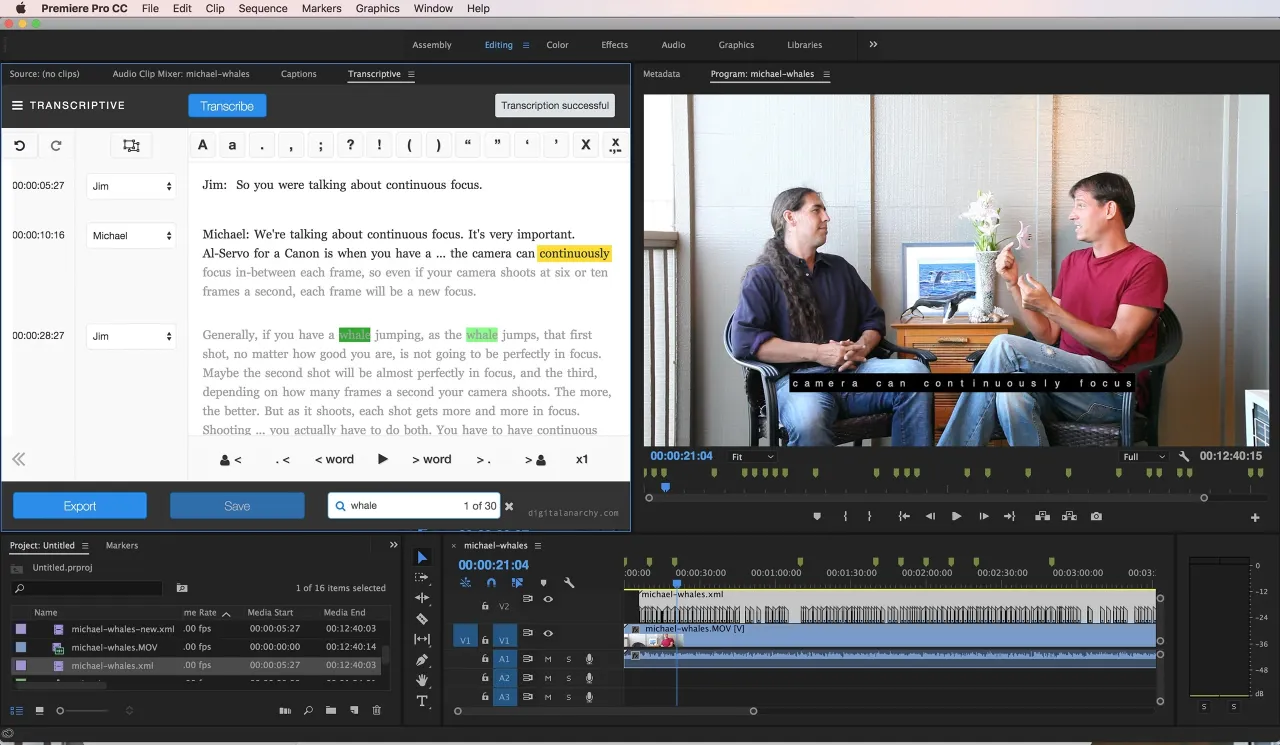The image size is (1280, 745).
Task: Mute audio track A1
Action: [548, 659]
